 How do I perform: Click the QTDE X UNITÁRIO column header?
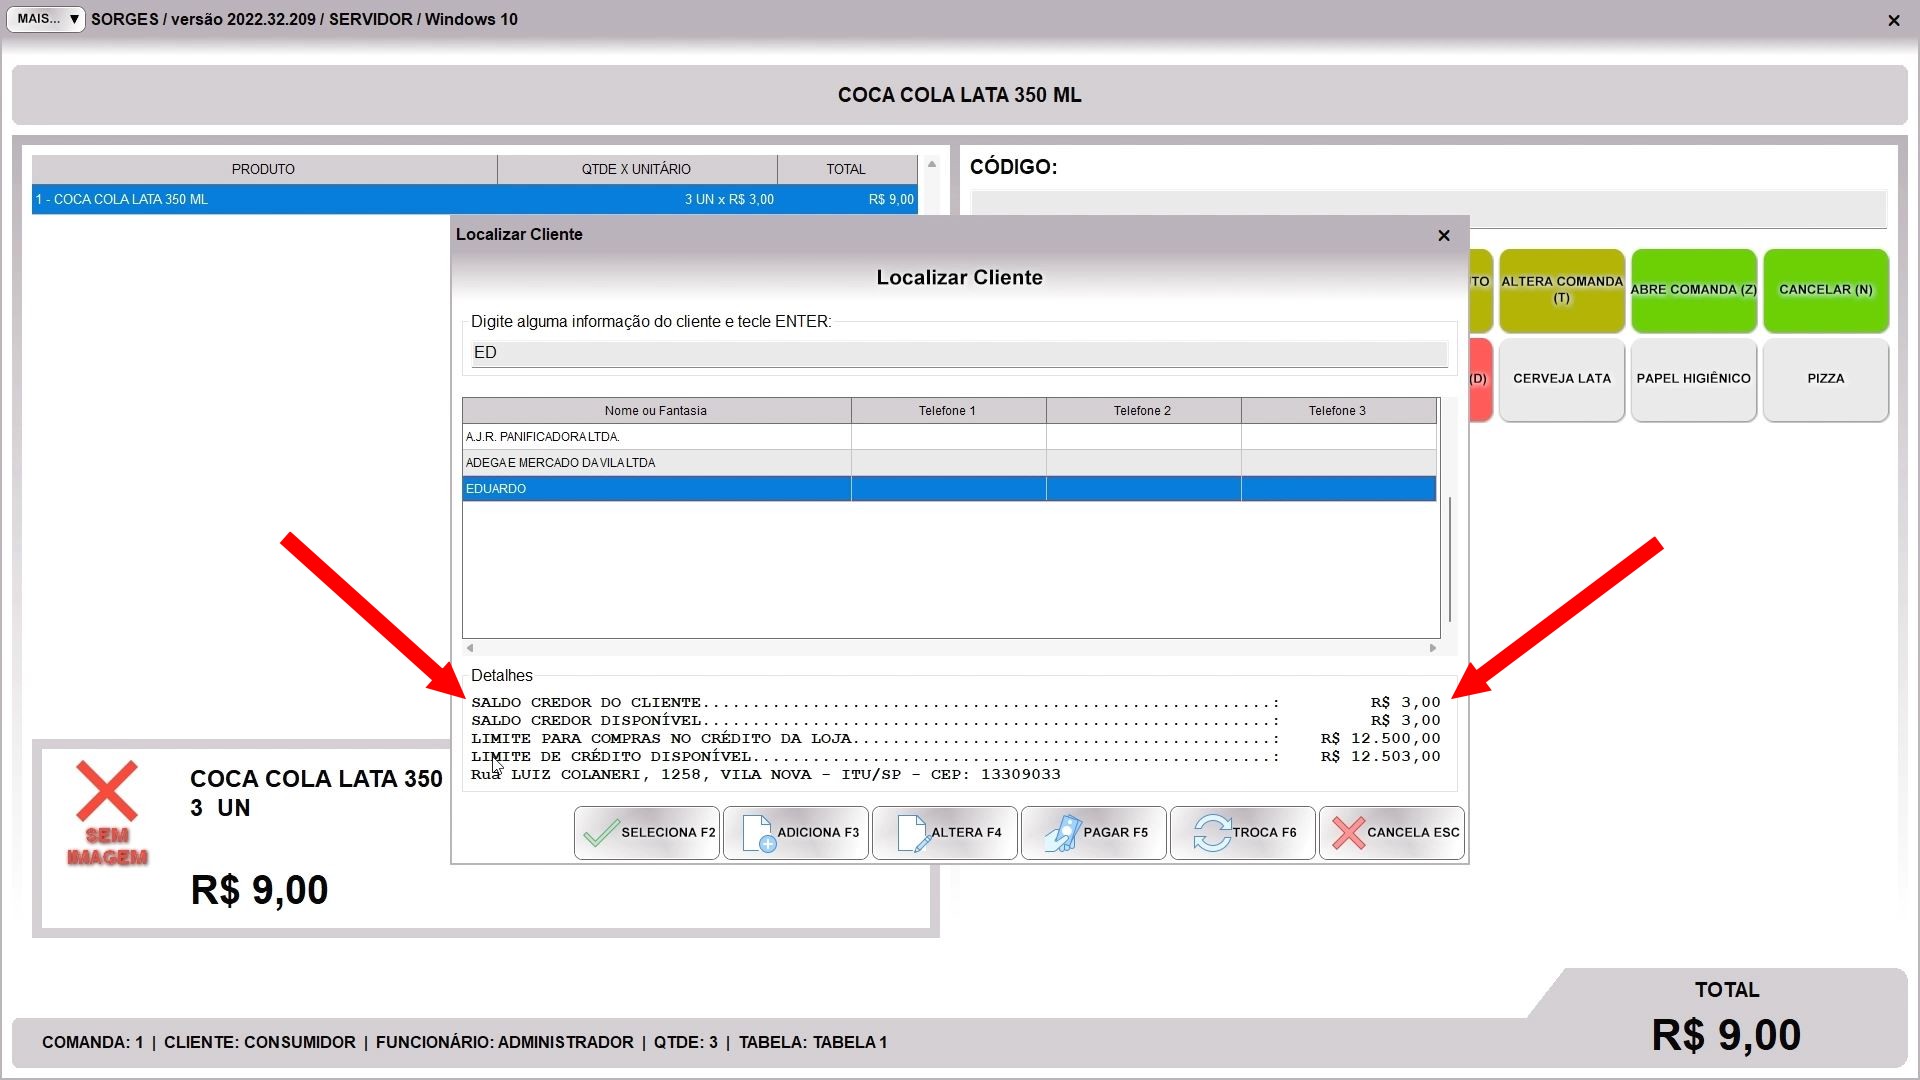click(x=637, y=170)
